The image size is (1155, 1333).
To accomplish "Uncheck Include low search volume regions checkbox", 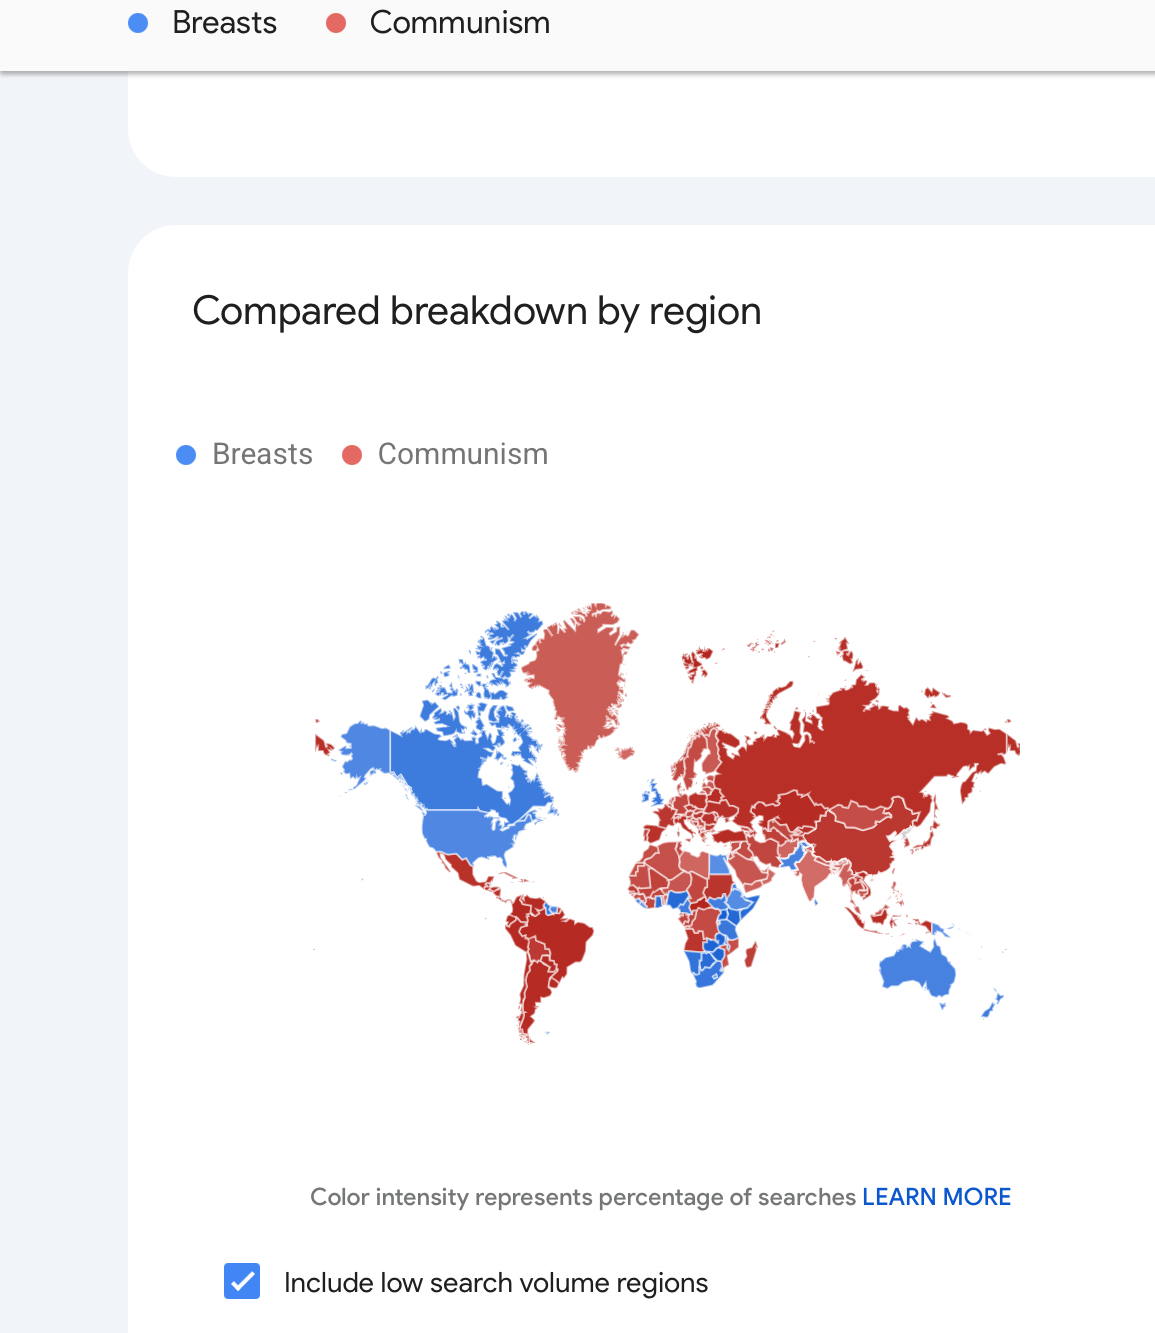I will [x=242, y=1281].
